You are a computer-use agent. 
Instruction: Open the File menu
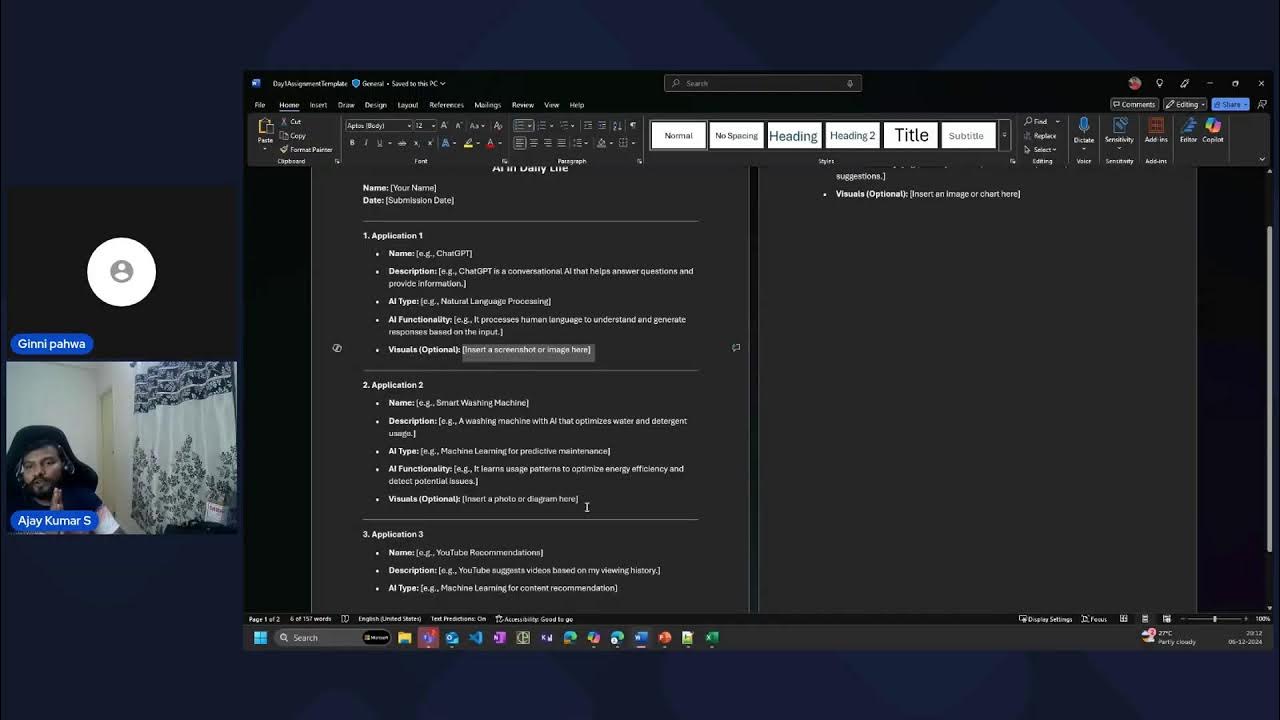[260, 105]
